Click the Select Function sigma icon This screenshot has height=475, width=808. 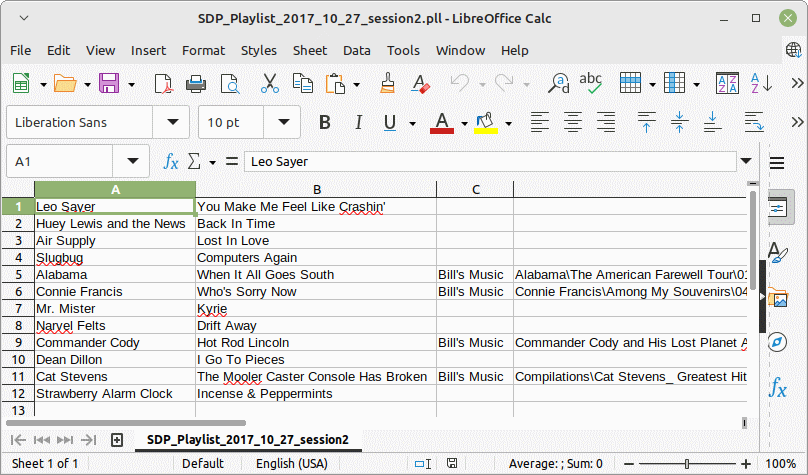click(194, 162)
